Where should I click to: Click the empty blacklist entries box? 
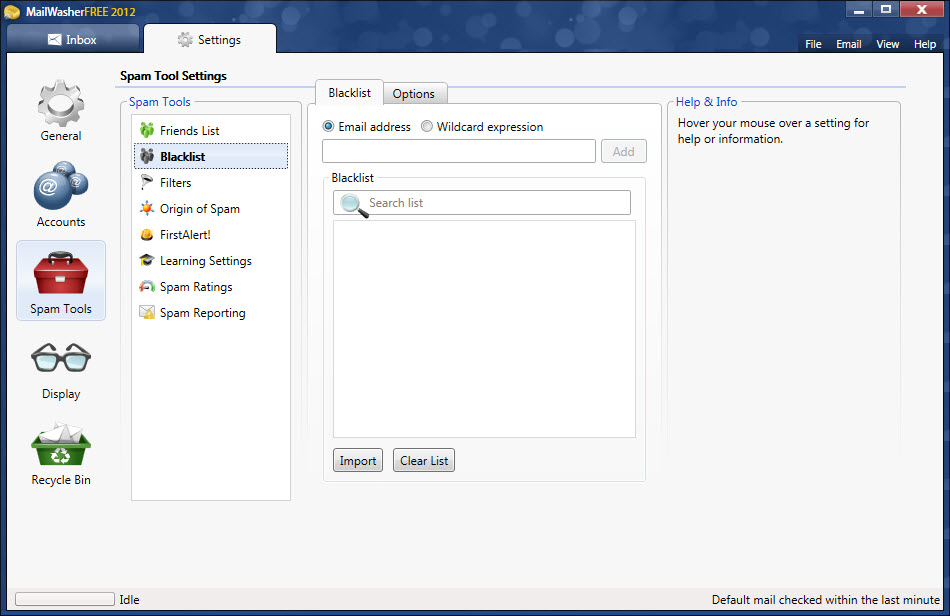[484, 329]
